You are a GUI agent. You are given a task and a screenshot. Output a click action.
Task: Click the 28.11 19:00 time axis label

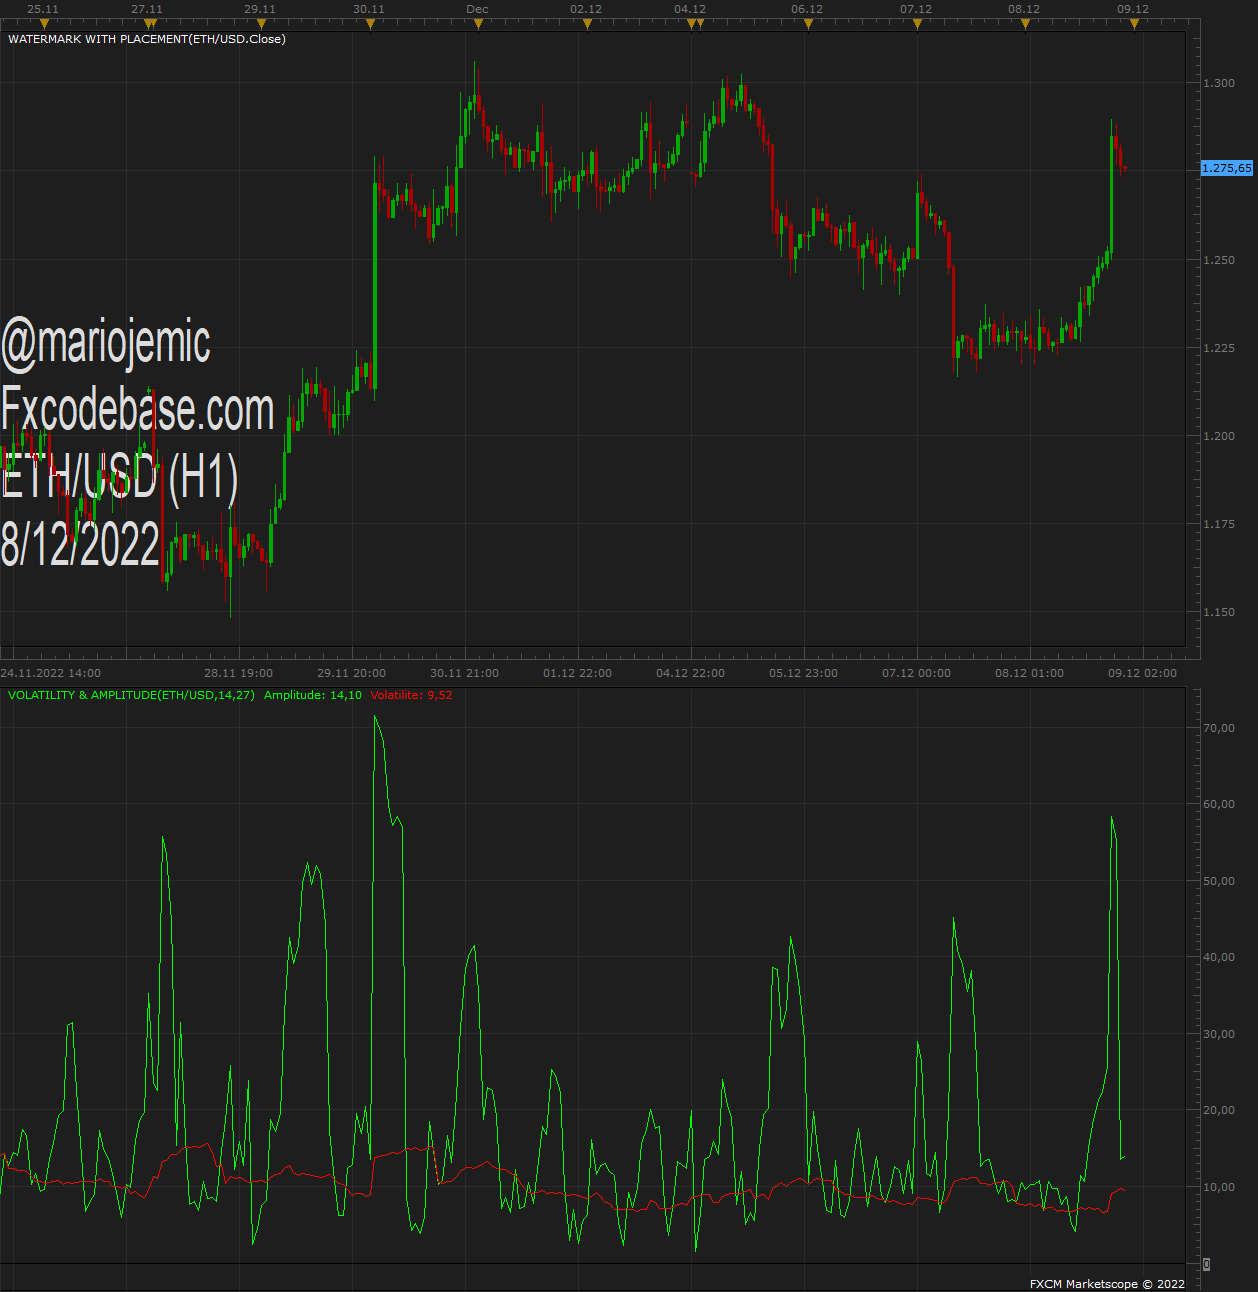pos(239,673)
